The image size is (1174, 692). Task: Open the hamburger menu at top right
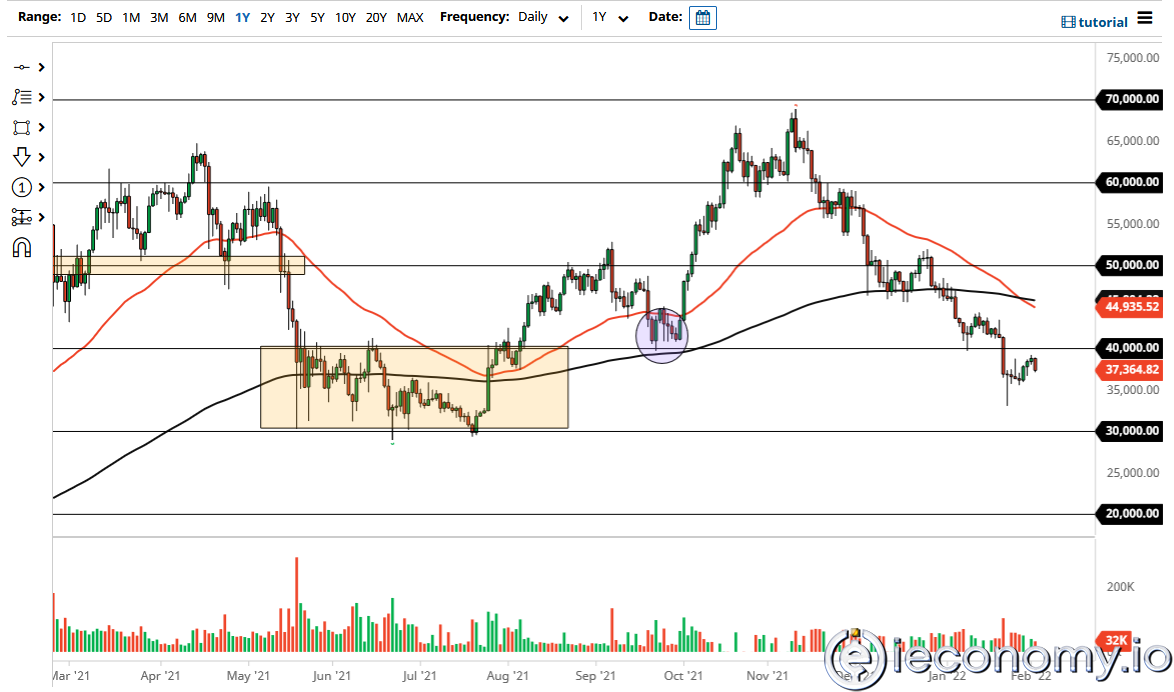tap(1145, 21)
